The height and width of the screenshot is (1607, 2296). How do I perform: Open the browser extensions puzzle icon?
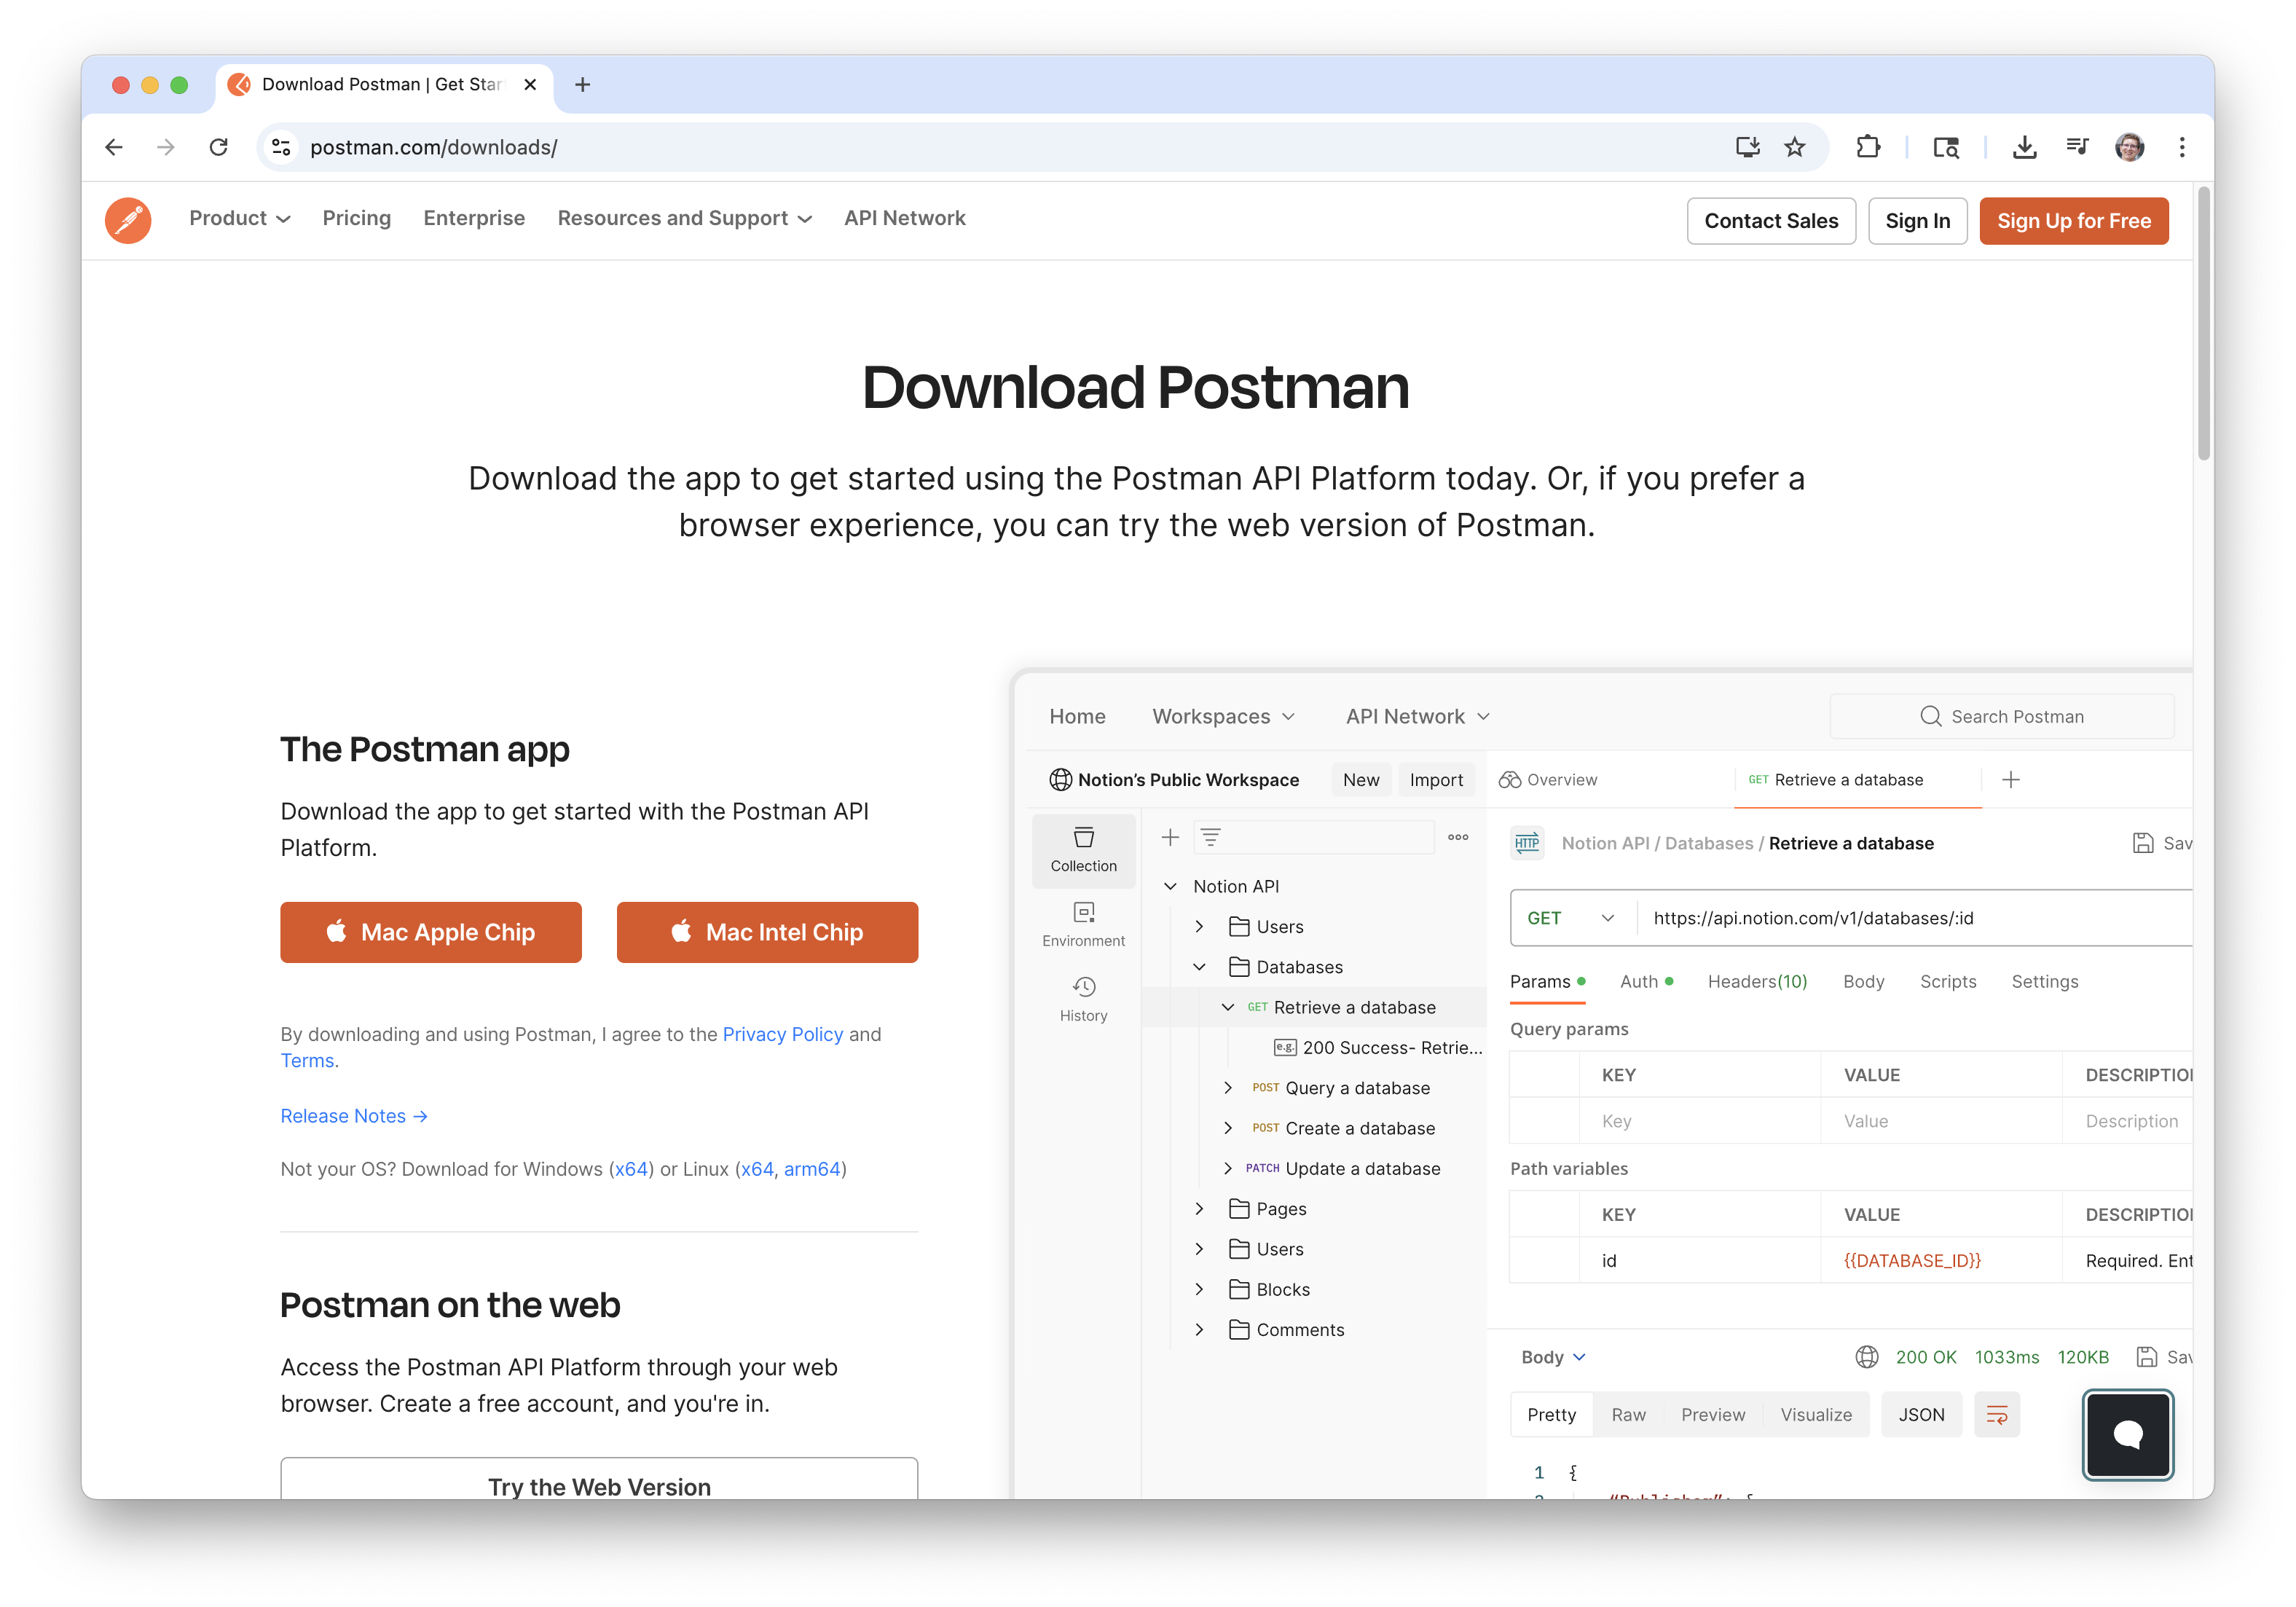pos(1867,147)
